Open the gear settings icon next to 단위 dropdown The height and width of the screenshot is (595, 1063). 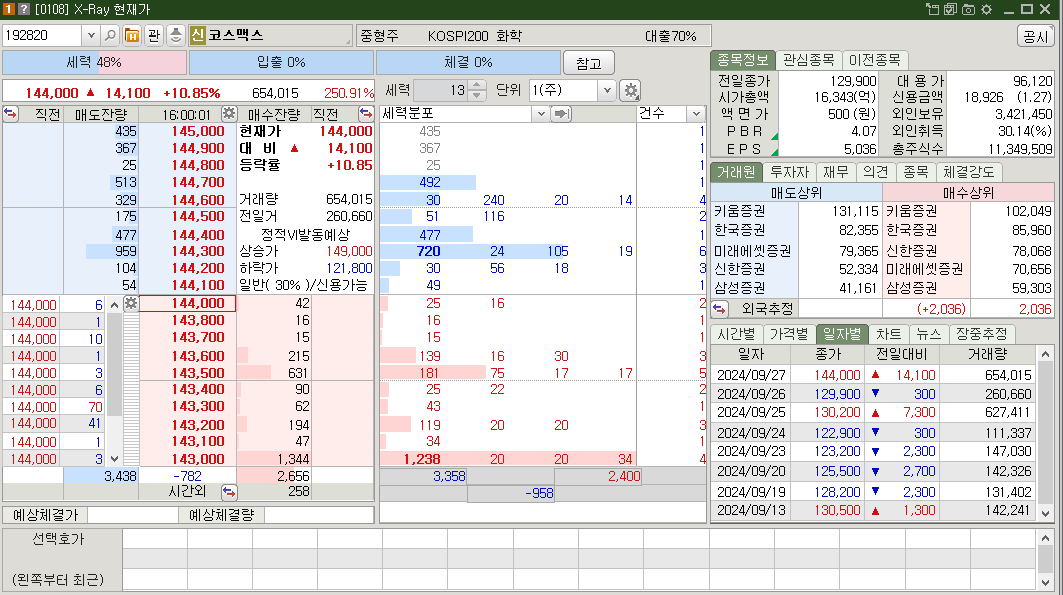[x=630, y=91]
